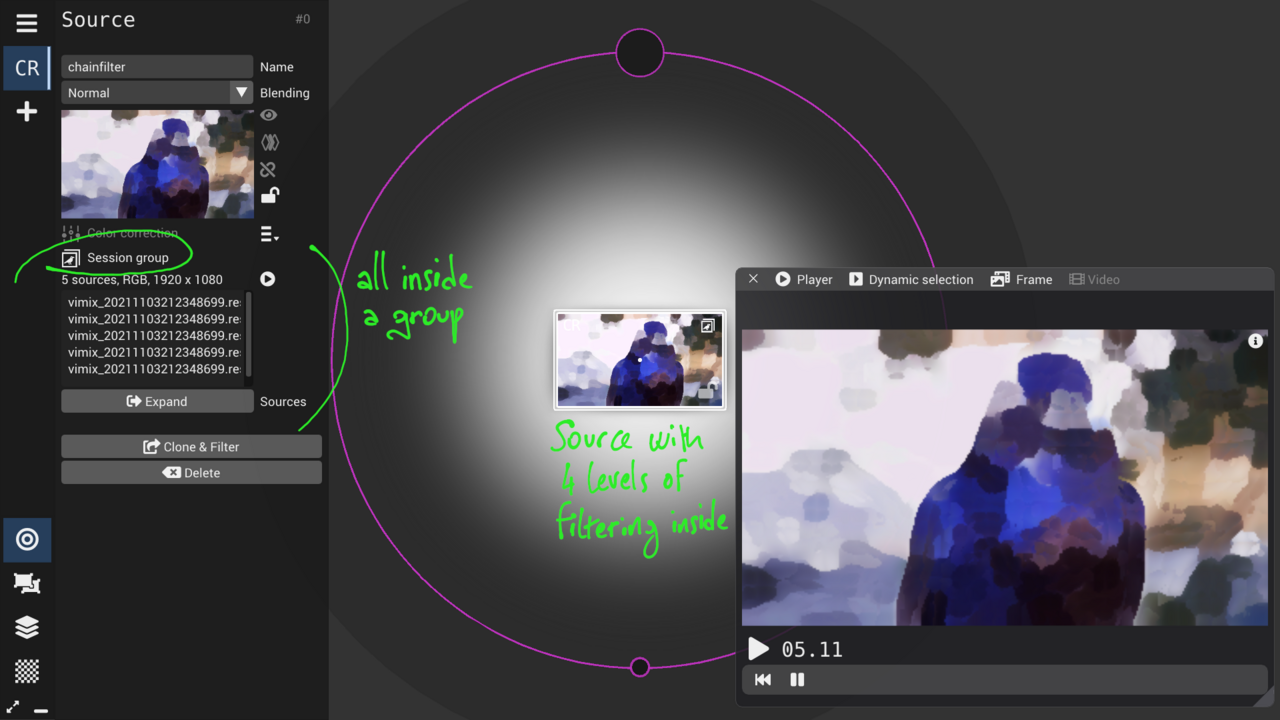Click the Clone & Filter button
The image size is (1280, 720).
coord(191,447)
